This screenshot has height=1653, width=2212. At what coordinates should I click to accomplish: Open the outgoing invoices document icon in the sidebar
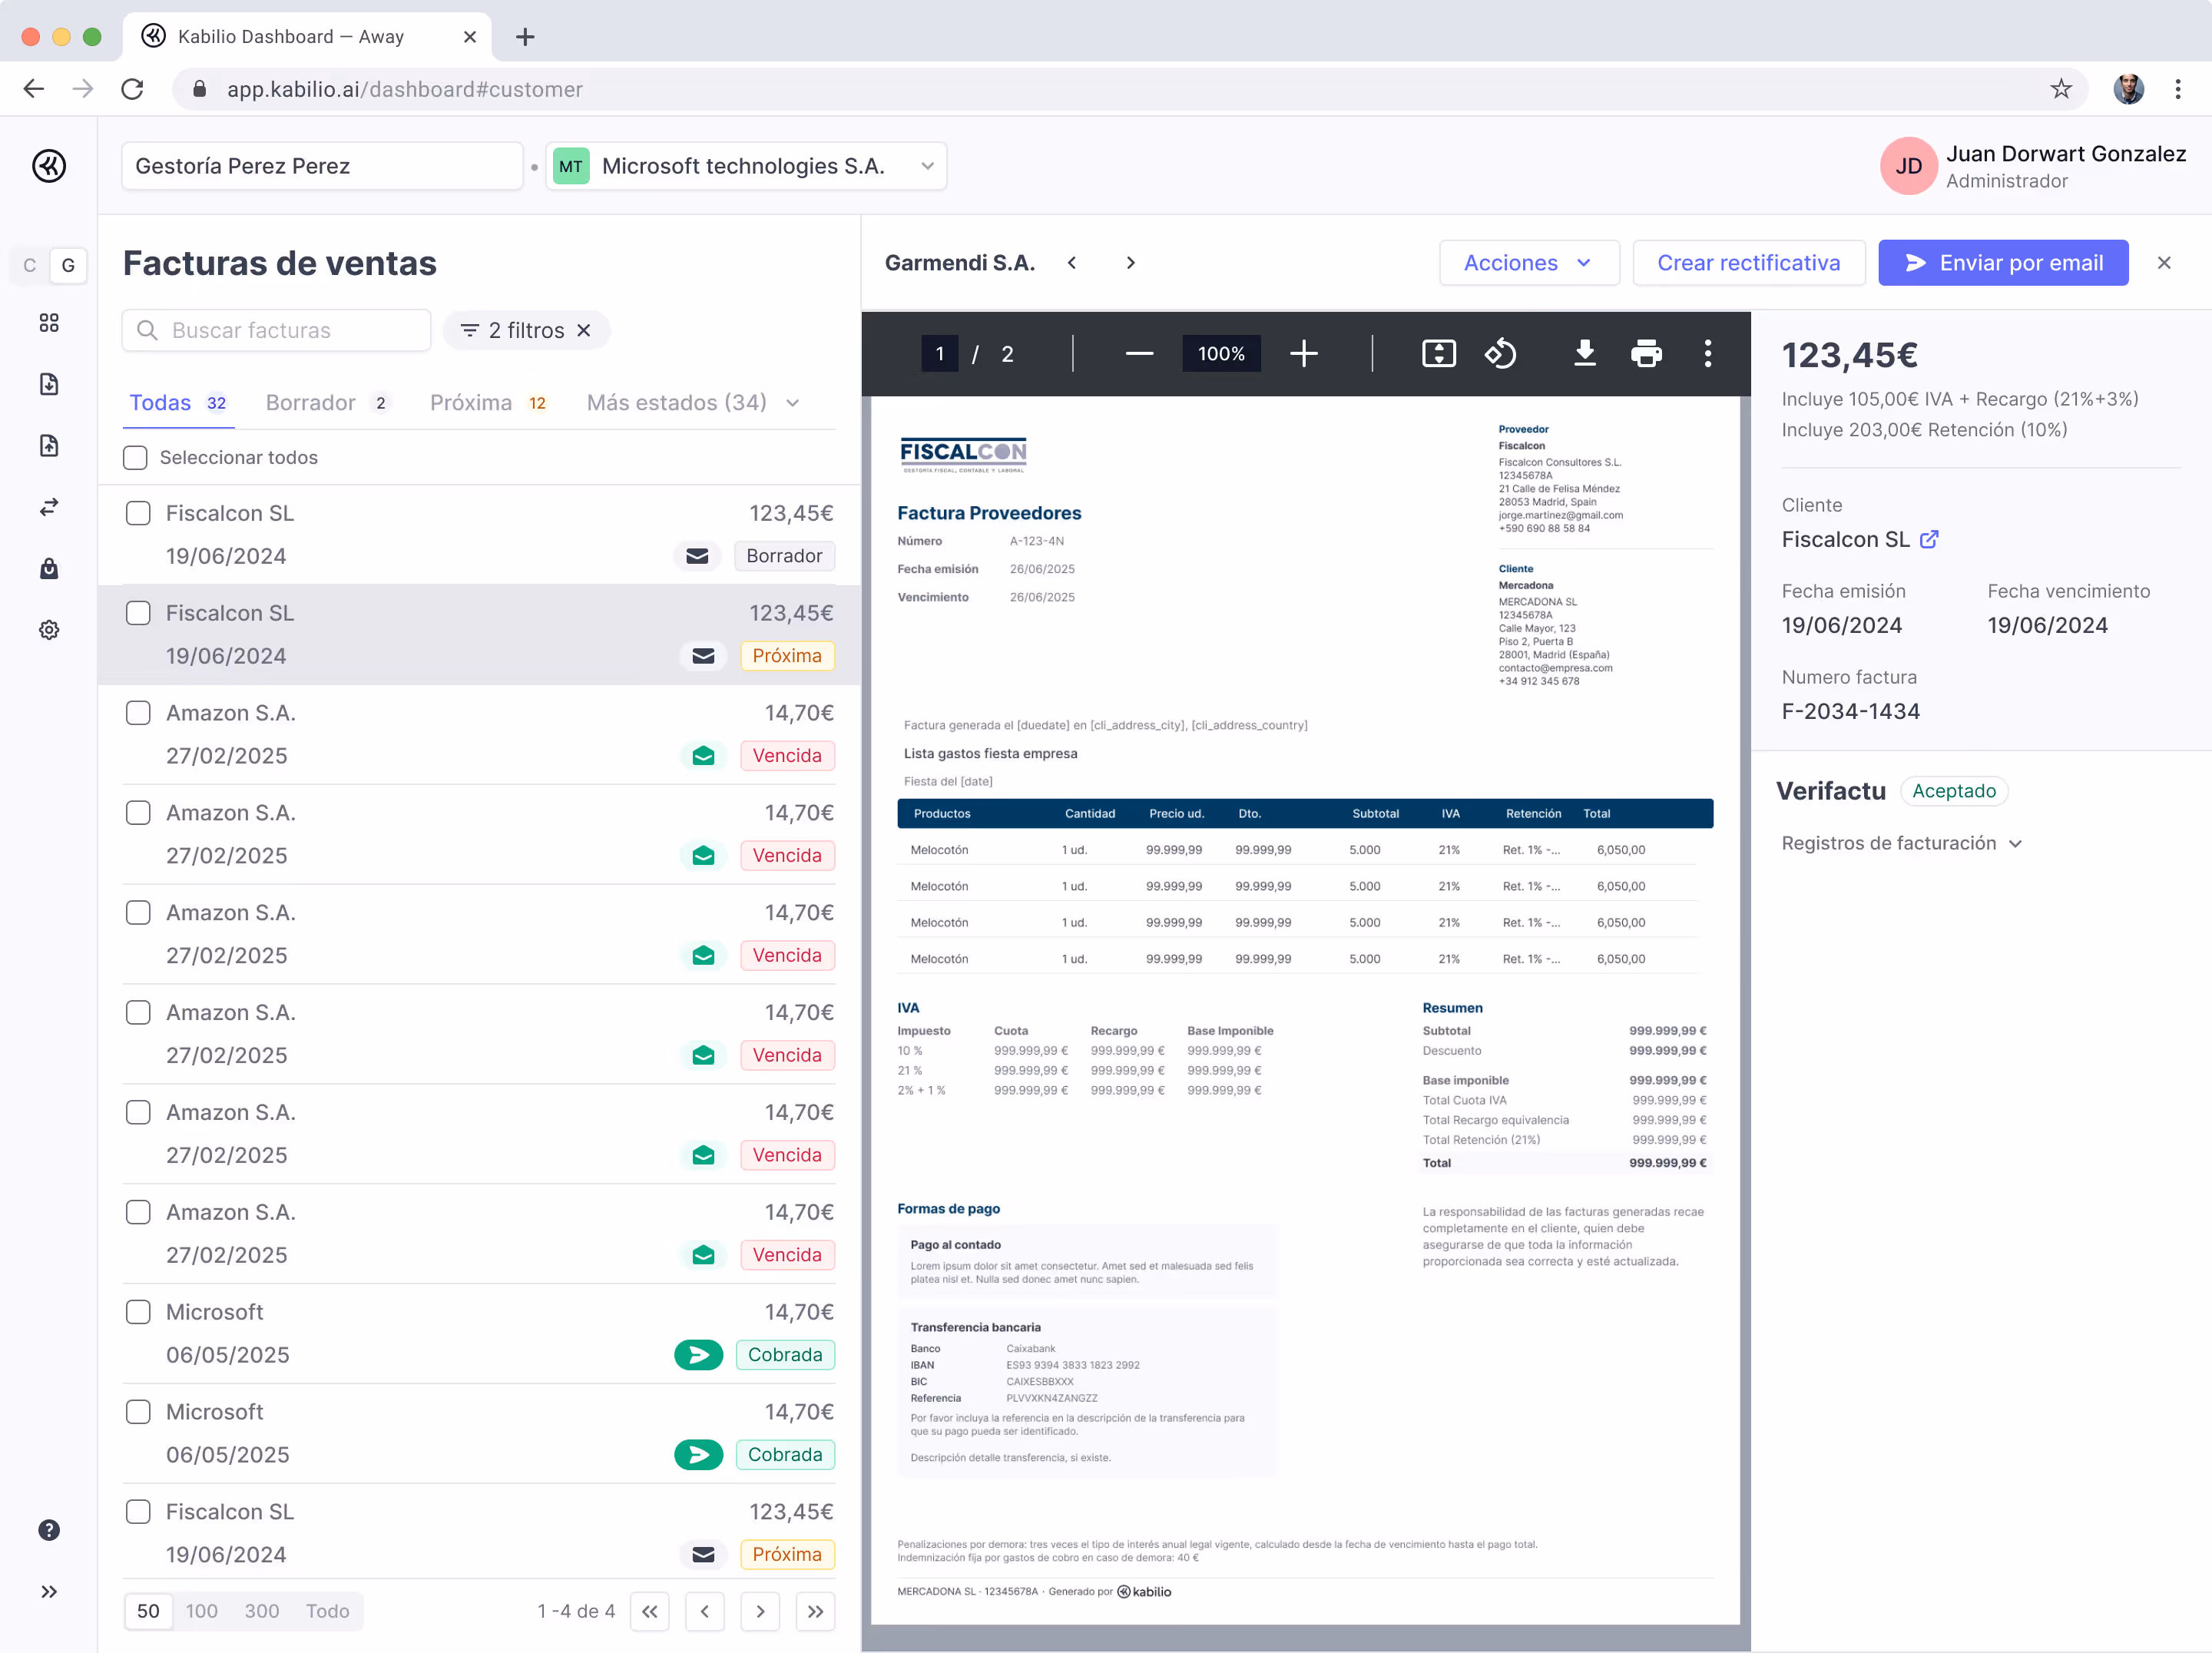pyautogui.click(x=49, y=445)
